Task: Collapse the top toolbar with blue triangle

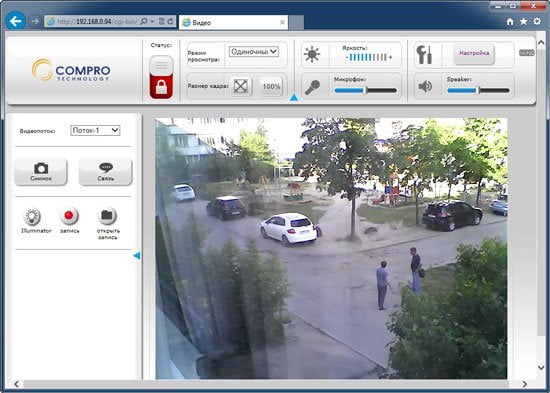Action: tap(294, 98)
